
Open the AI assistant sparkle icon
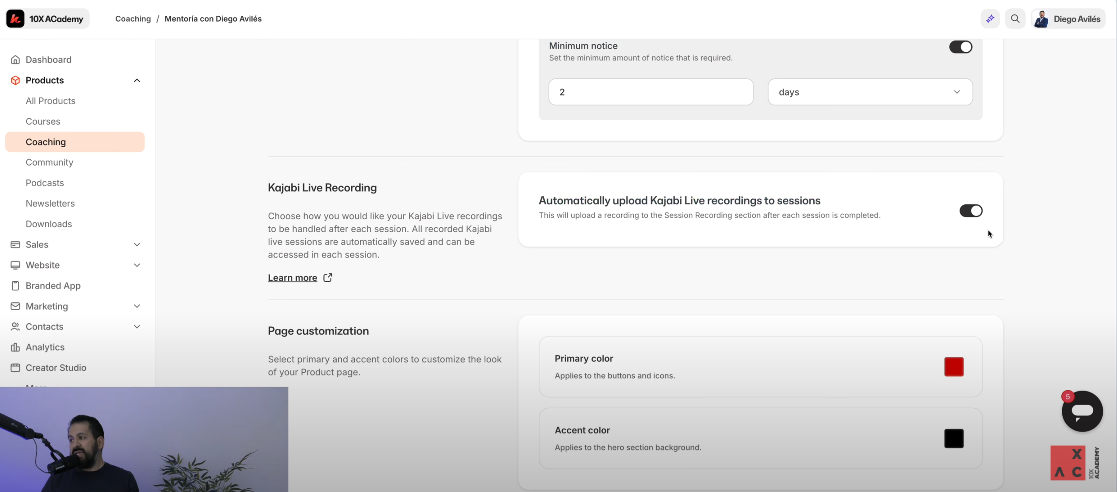[x=990, y=18]
